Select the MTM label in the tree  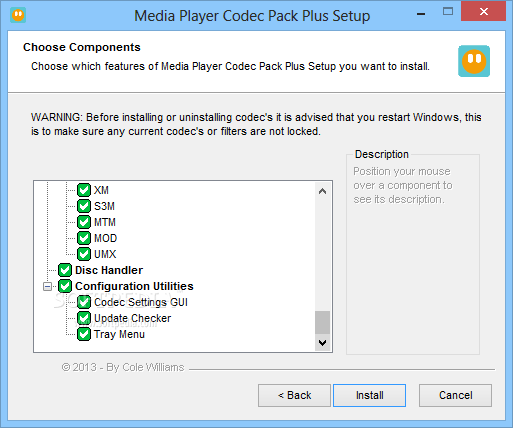(105, 222)
